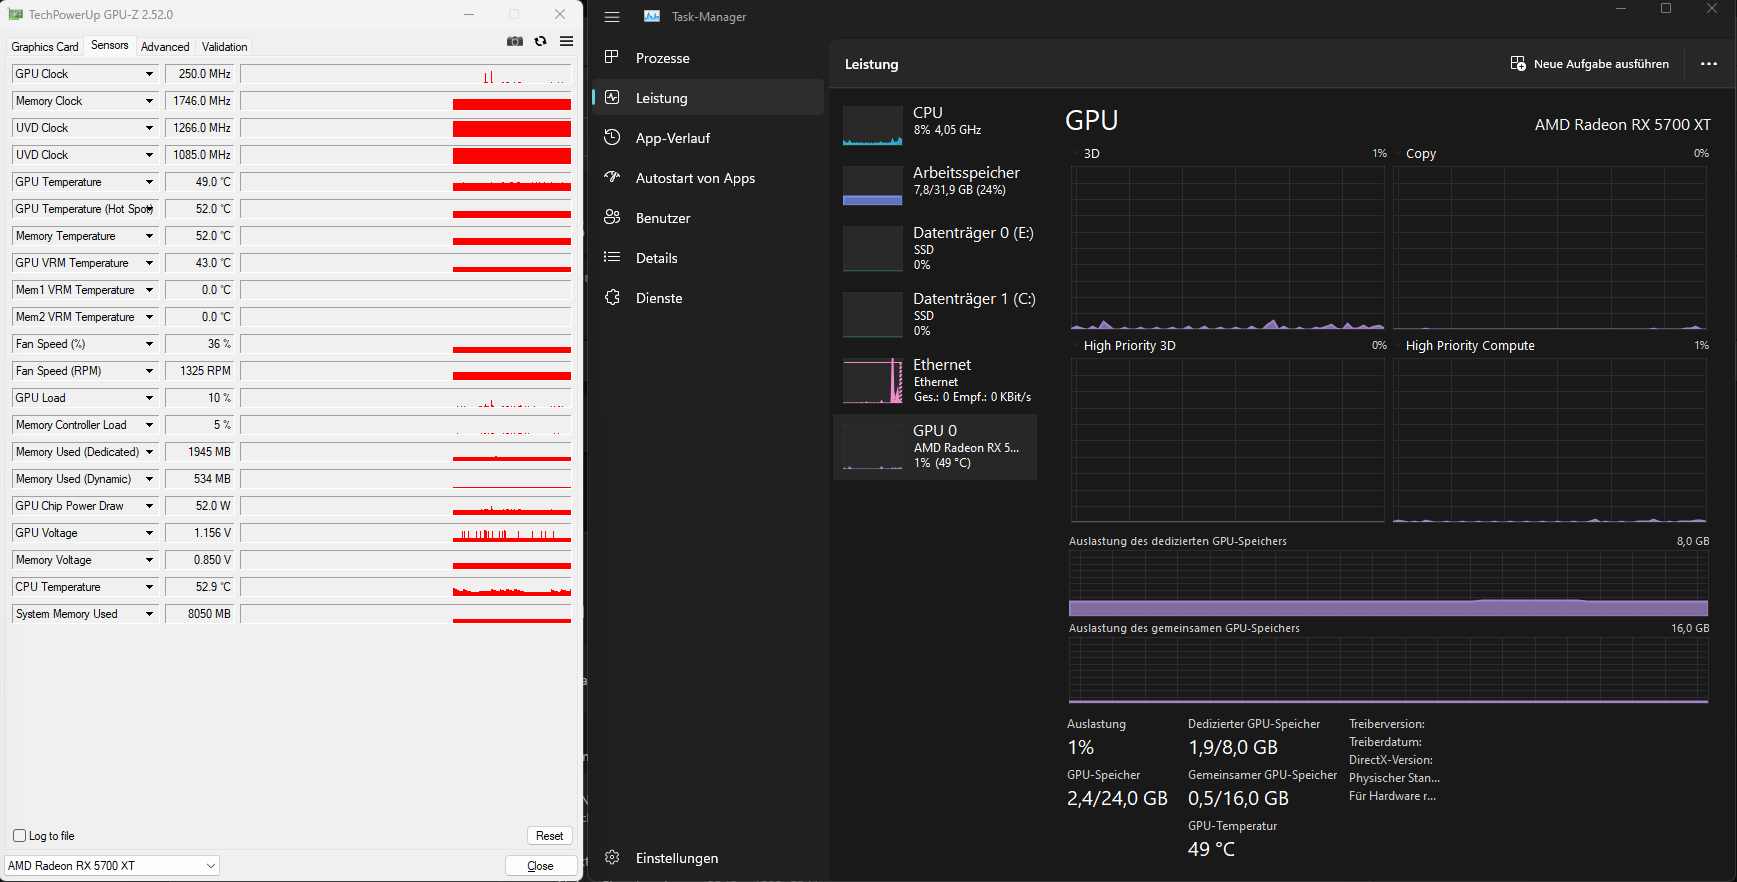Open Einstellungen in Task-Manager
This screenshot has height=882, width=1737.
(708, 858)
